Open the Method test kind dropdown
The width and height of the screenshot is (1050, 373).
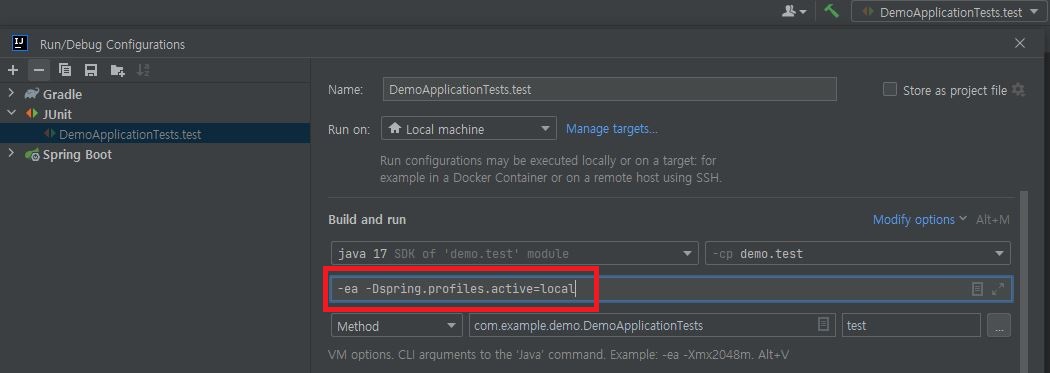coord(396,325)
